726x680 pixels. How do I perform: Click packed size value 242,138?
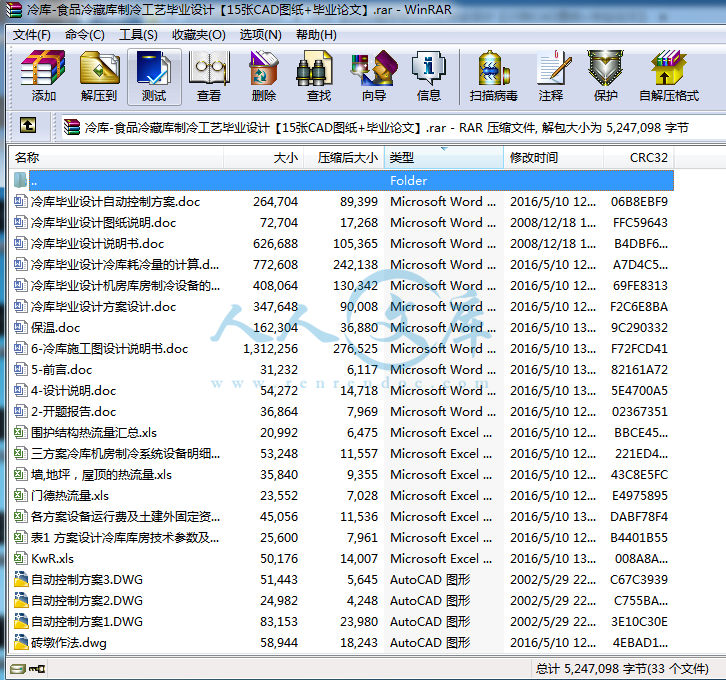(x=355, y=264)
